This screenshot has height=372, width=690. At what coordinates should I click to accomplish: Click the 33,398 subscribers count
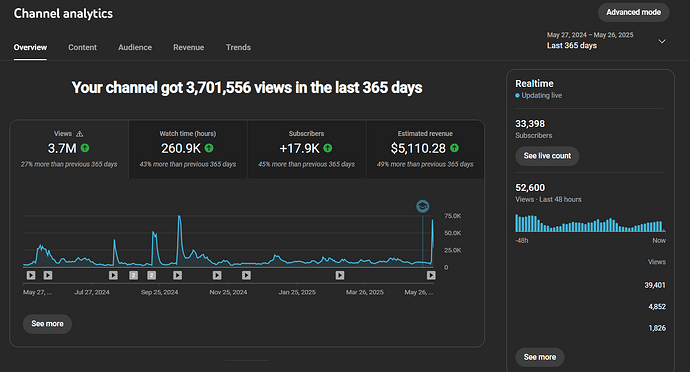[530, 124]
